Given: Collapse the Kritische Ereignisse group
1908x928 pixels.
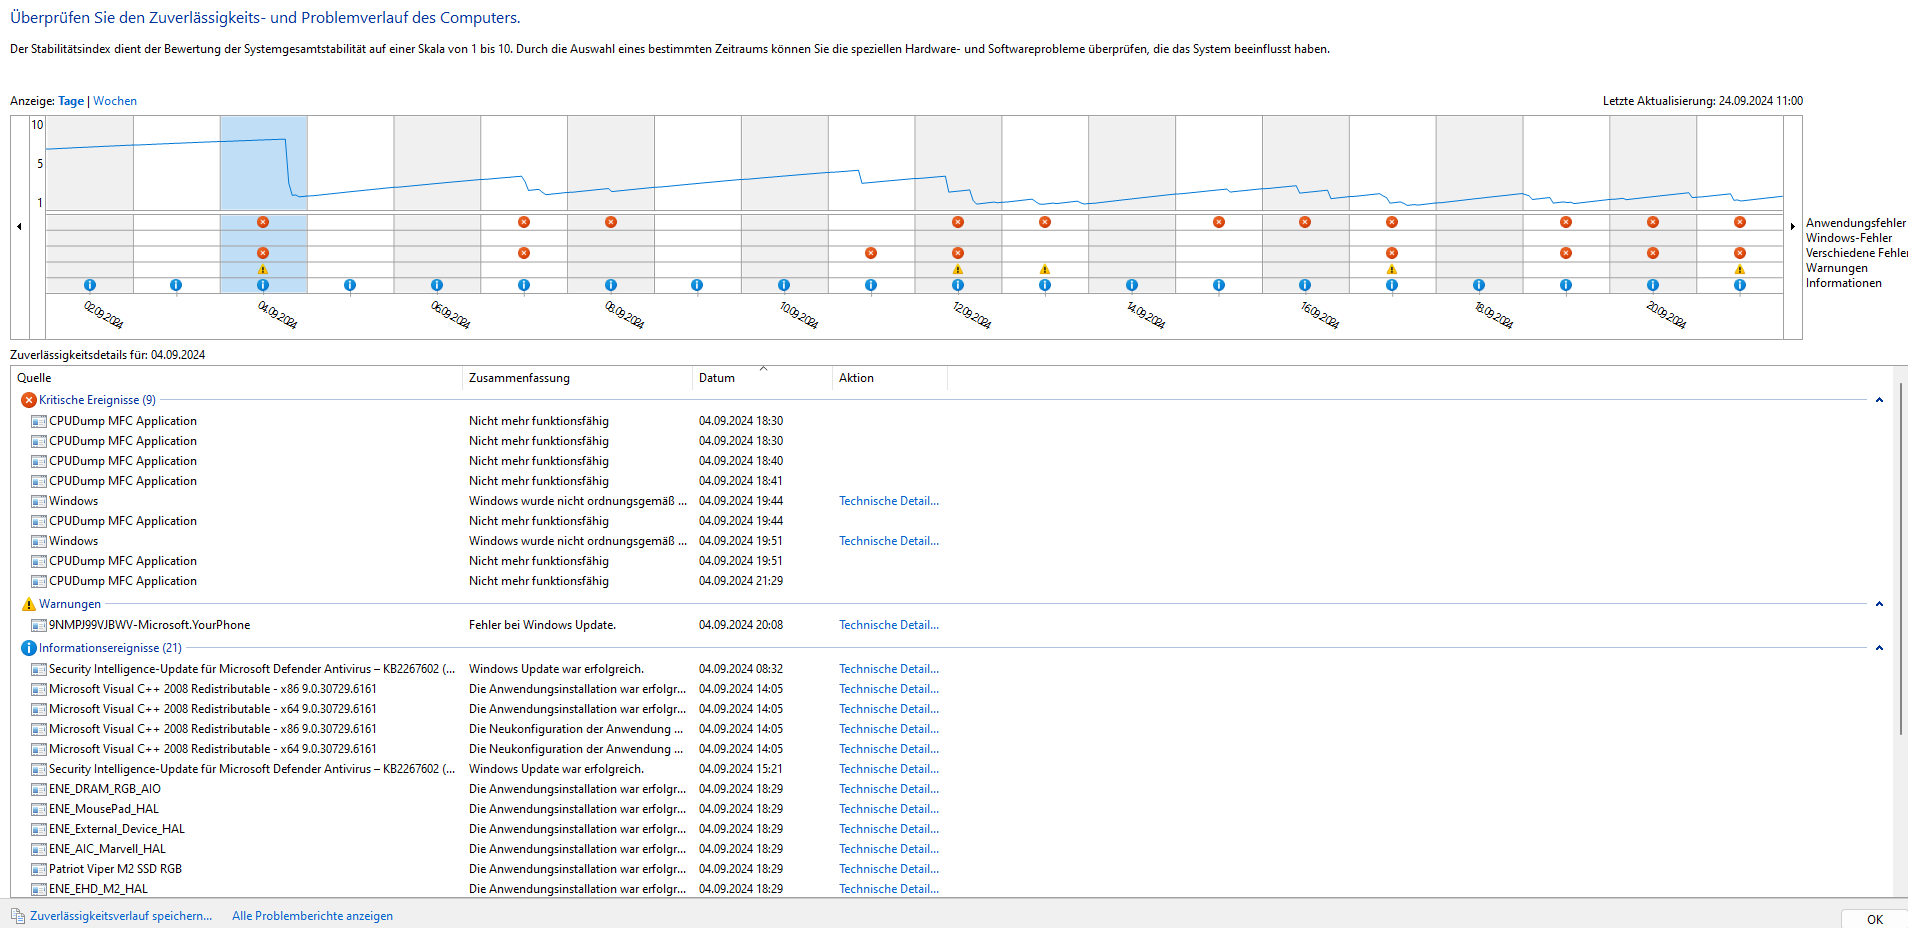Looking at the screenshot, I should click(x=1879, y=400).
